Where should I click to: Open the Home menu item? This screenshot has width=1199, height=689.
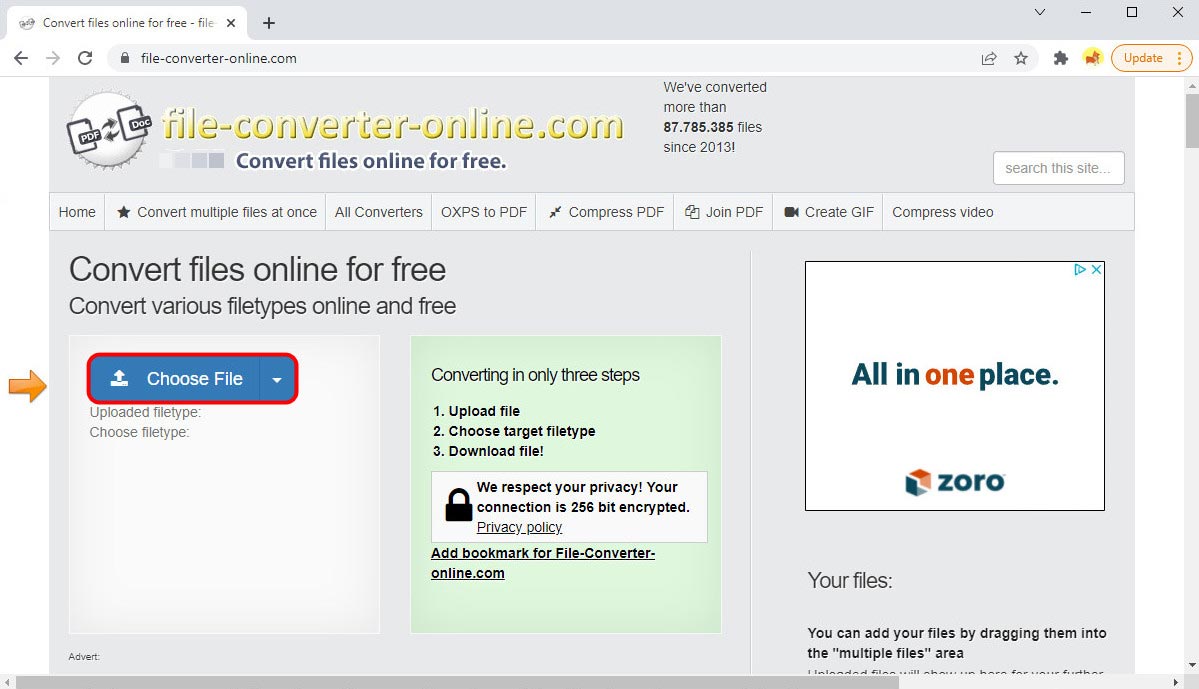pos(77,212)
